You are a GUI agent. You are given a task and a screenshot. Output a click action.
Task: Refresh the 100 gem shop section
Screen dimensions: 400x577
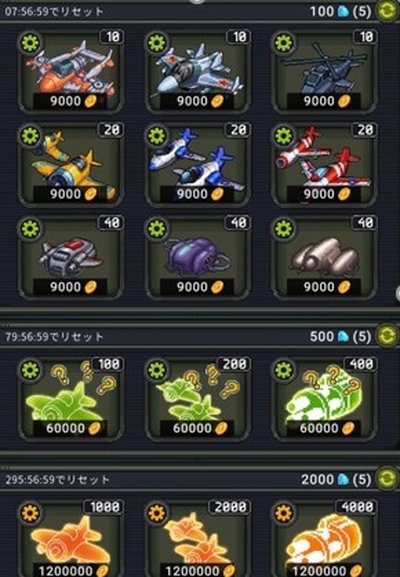[387, 11]
